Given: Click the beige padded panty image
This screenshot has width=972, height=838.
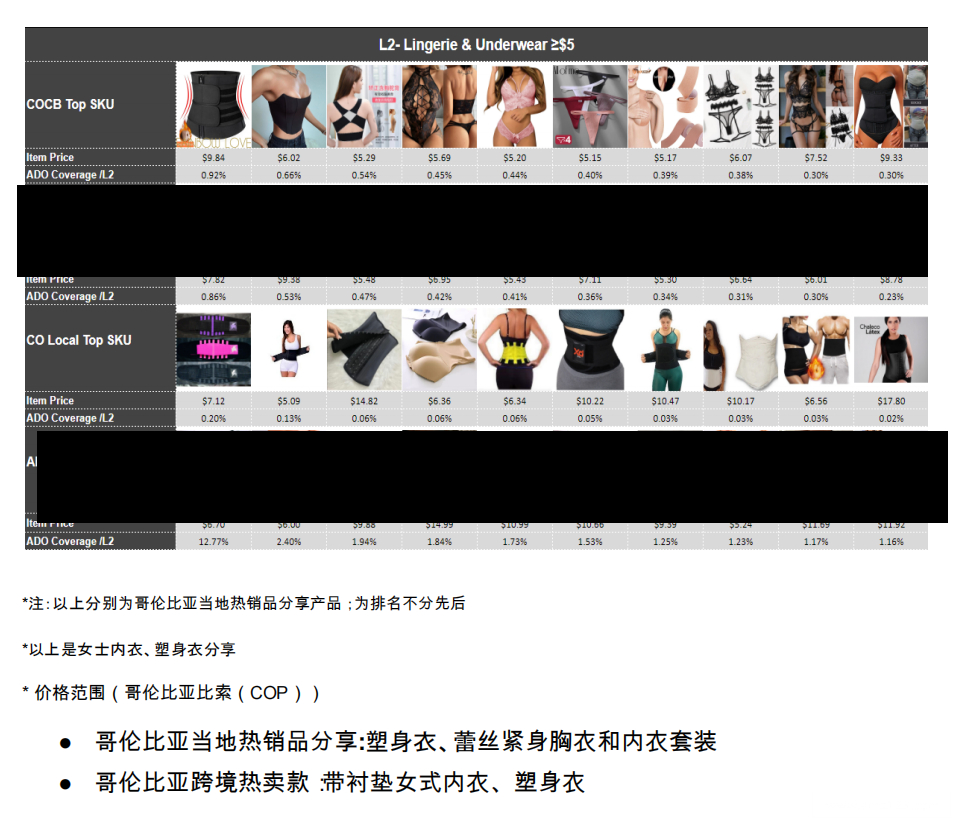Looking at the screenshot, I should click(x=439, y=348).
